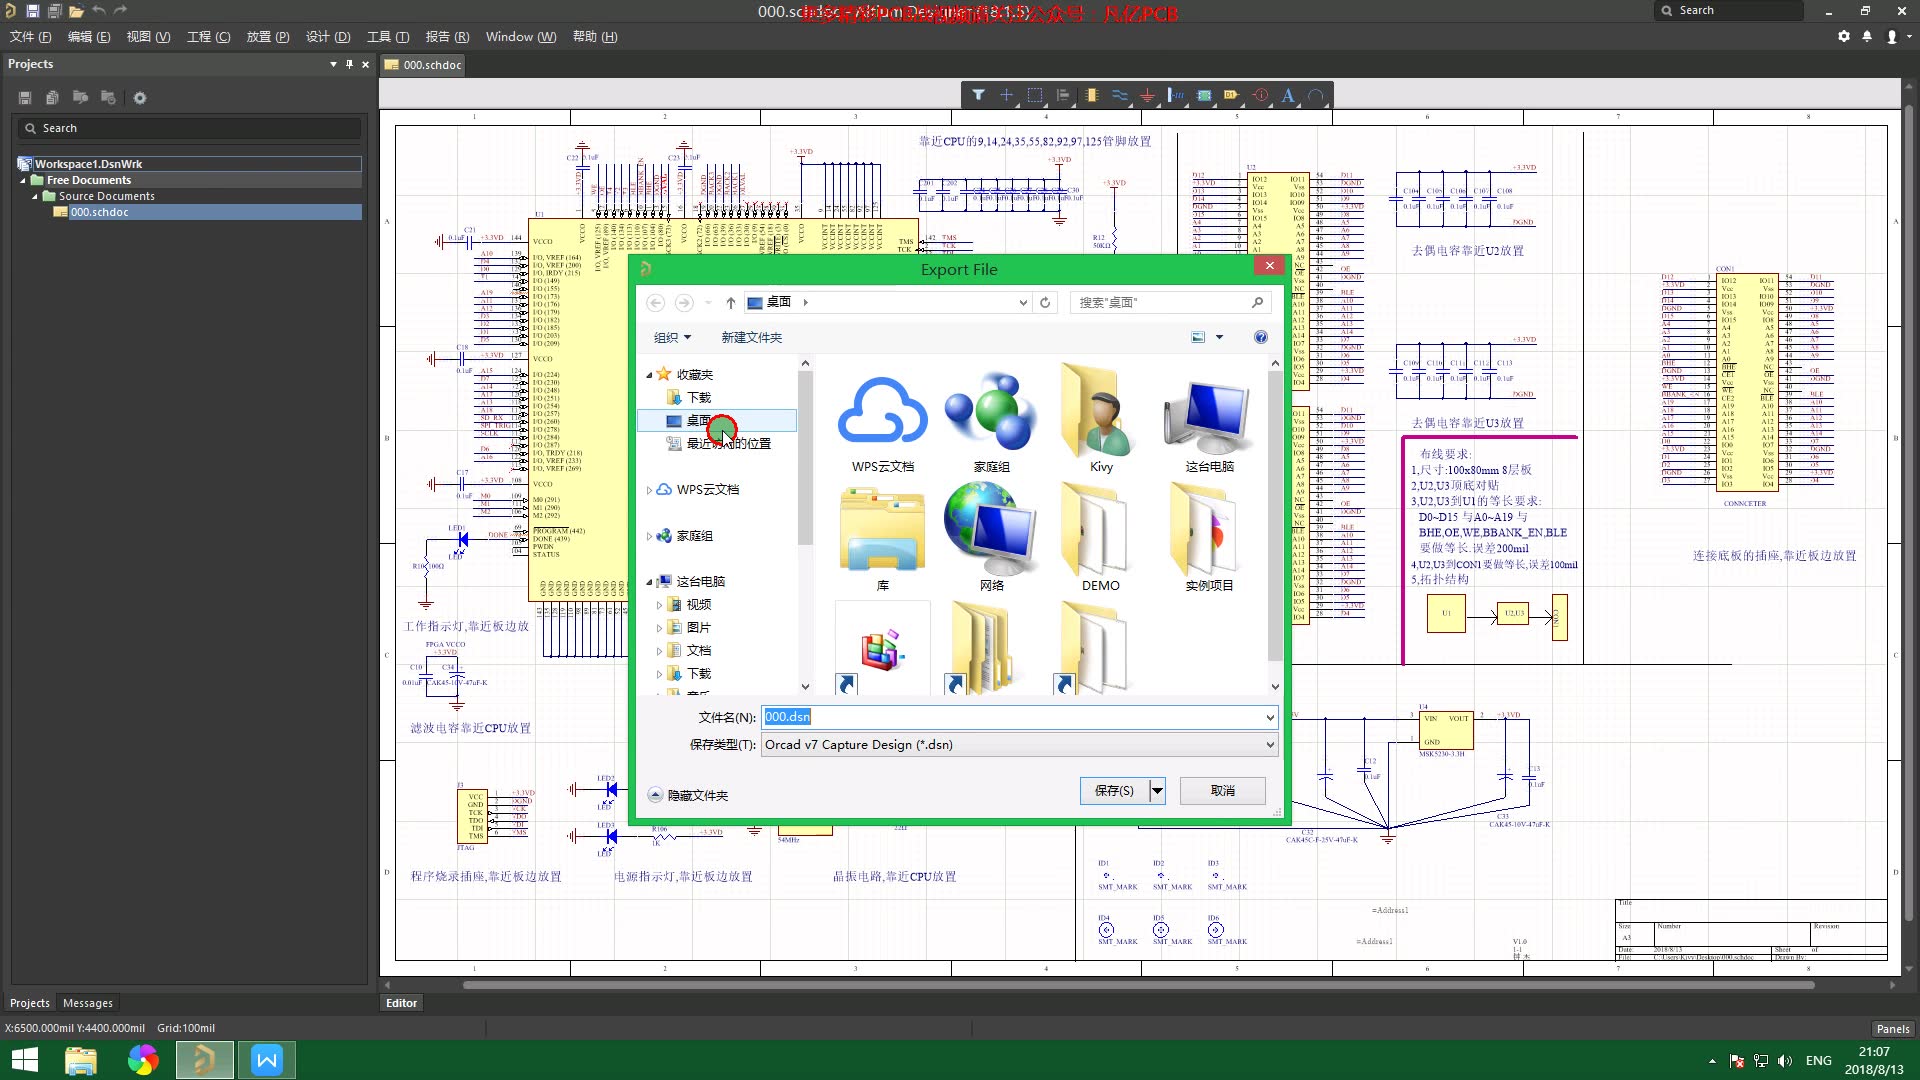Image resolution: width=1920 pixels, height=1080 pixels.
Task: Click 取消 button to cancel export
Action: coord(1222,790)
